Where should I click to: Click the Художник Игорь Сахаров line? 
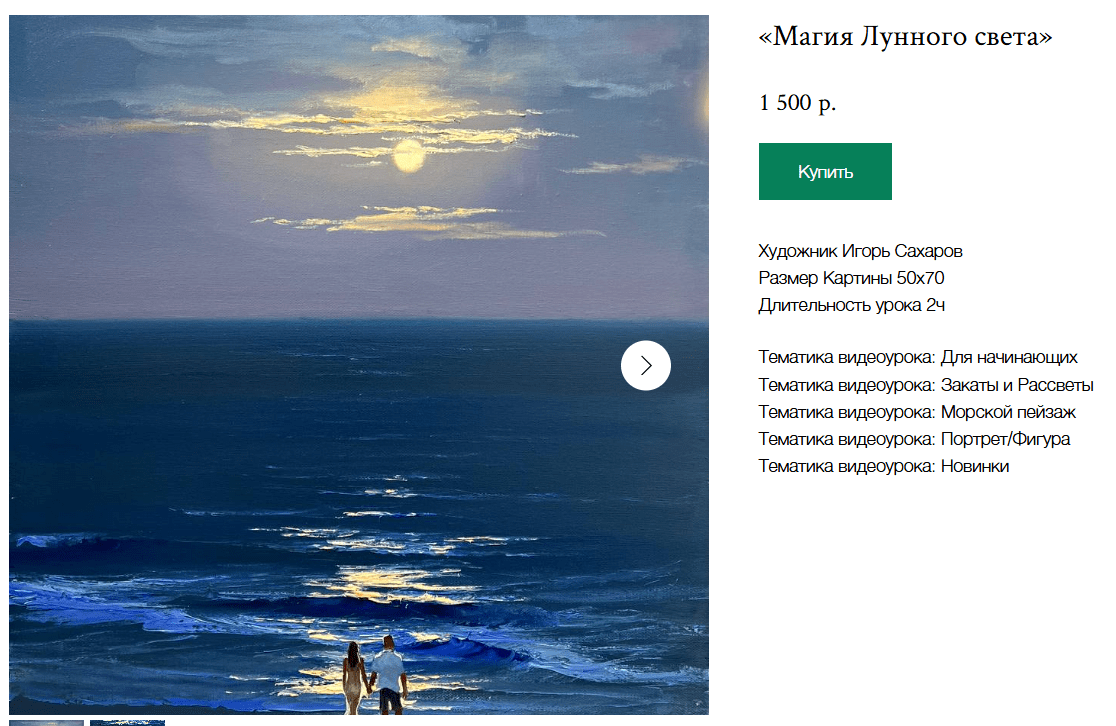click(860, 251)
